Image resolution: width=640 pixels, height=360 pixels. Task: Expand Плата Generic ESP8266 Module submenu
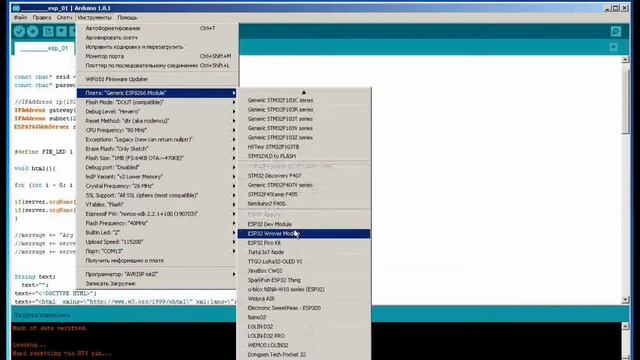(157, 93)
